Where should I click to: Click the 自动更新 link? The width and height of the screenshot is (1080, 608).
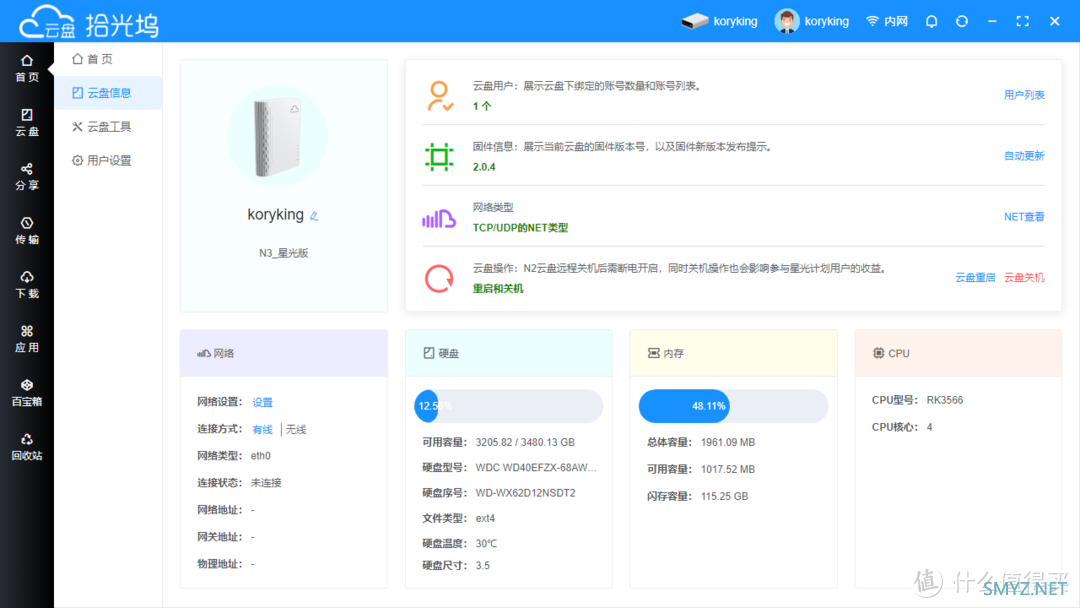click(1024, 156)
